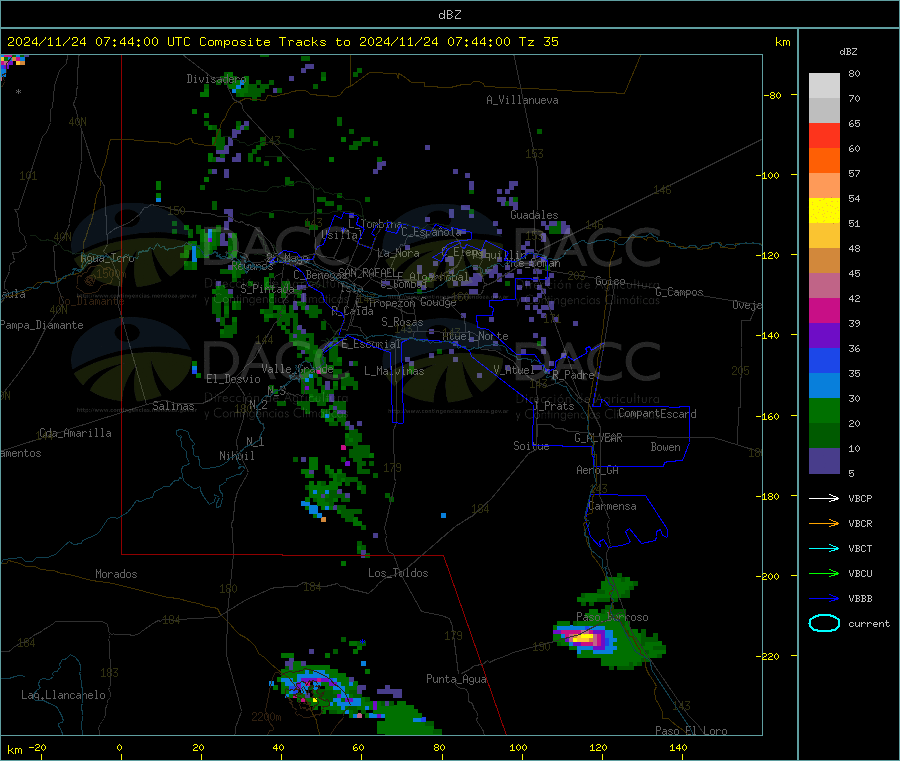Click the 'Tz 35' threshold text

pos(538,42)
